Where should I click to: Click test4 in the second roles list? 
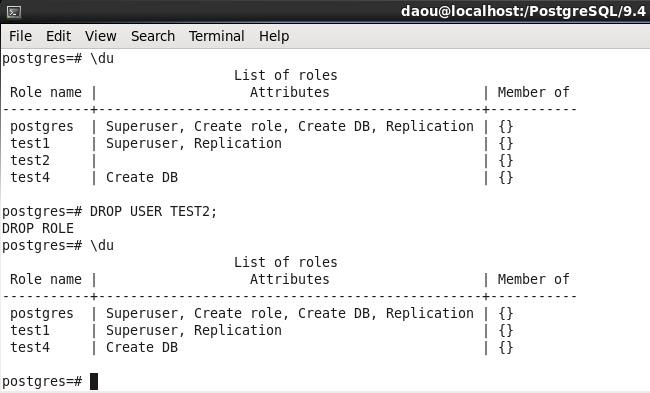pyautogui.click(x=30, y=347)
